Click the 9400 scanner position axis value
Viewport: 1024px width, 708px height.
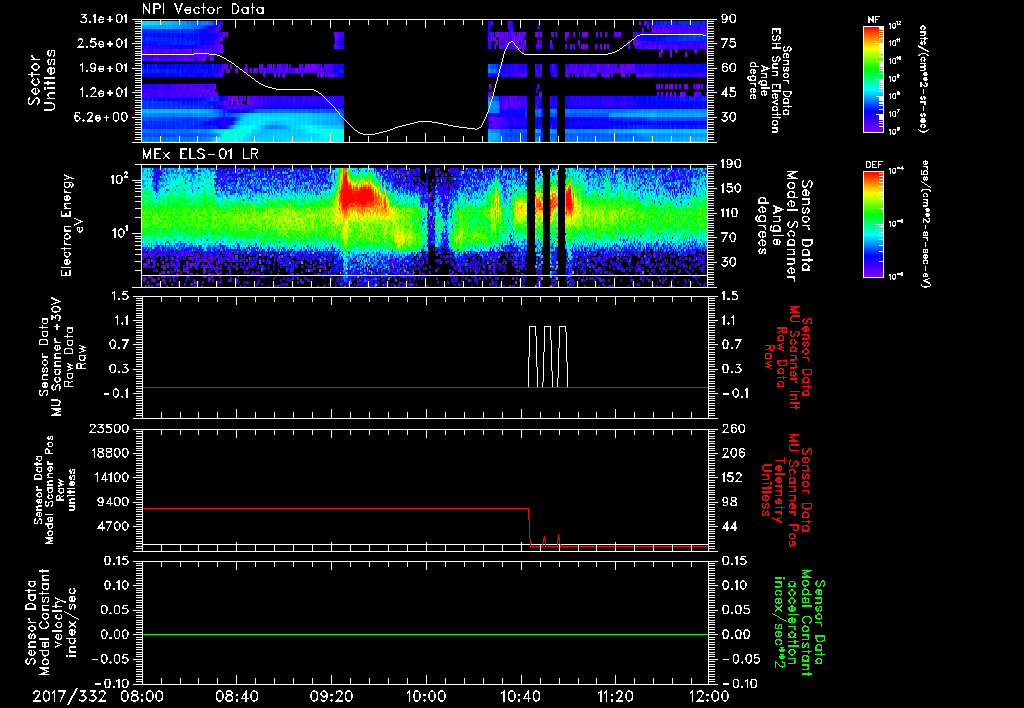pyautogui.click(x=112, y=502)
